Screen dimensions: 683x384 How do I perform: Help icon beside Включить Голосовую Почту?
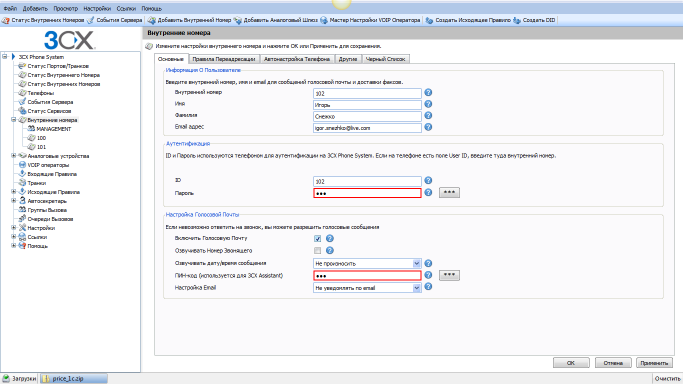click(330, 239)
